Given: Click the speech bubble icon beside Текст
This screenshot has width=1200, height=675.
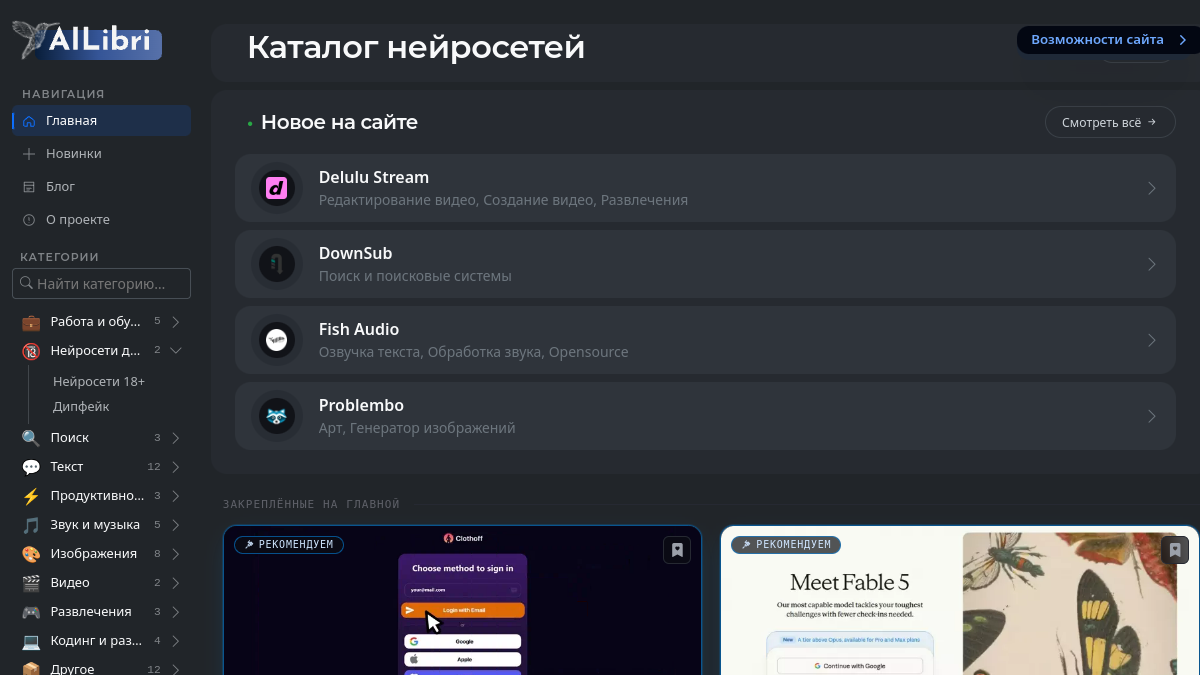Looking at the screenshot, I should (31, 467).
